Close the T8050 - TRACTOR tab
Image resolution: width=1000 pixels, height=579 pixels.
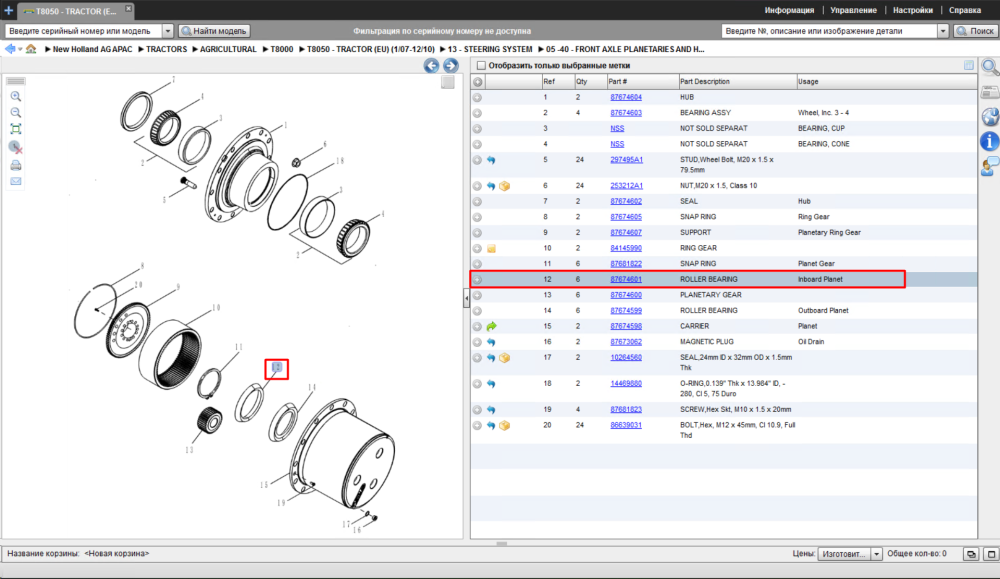tap(128, 8)
